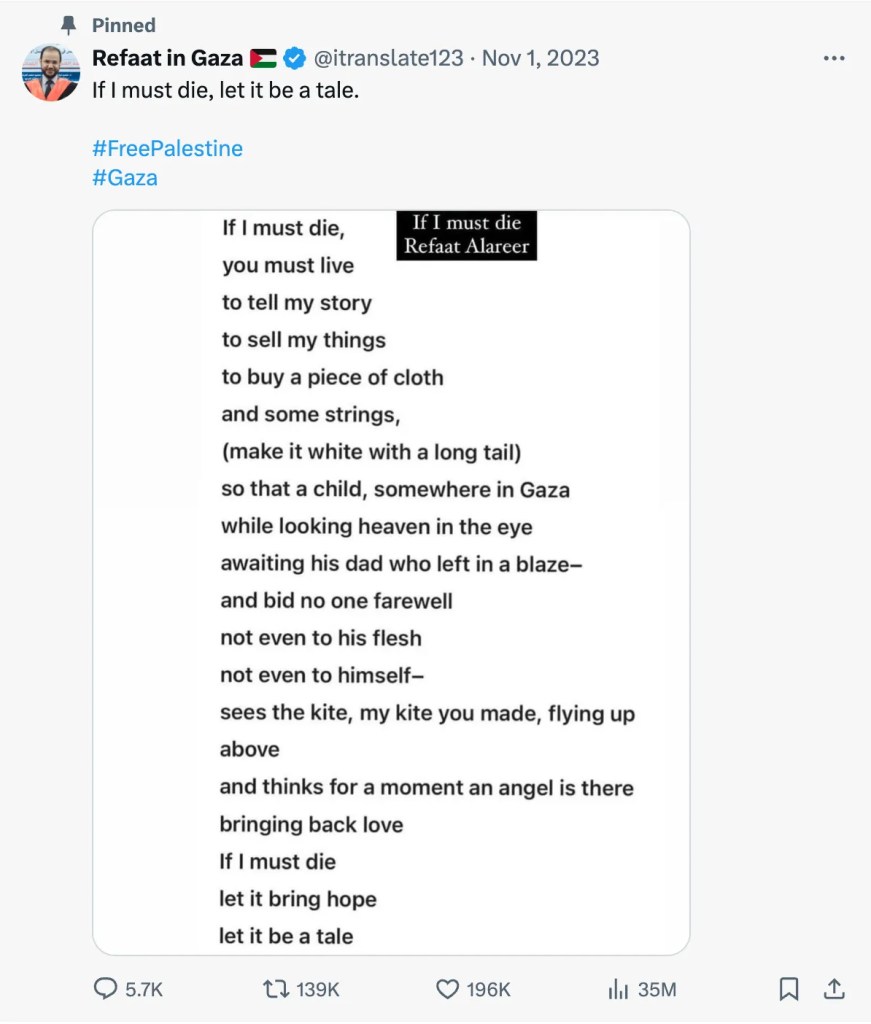Open the #Gaza hashtag
The height and width of the screenshot is (1024, 871).
[124, 178]
